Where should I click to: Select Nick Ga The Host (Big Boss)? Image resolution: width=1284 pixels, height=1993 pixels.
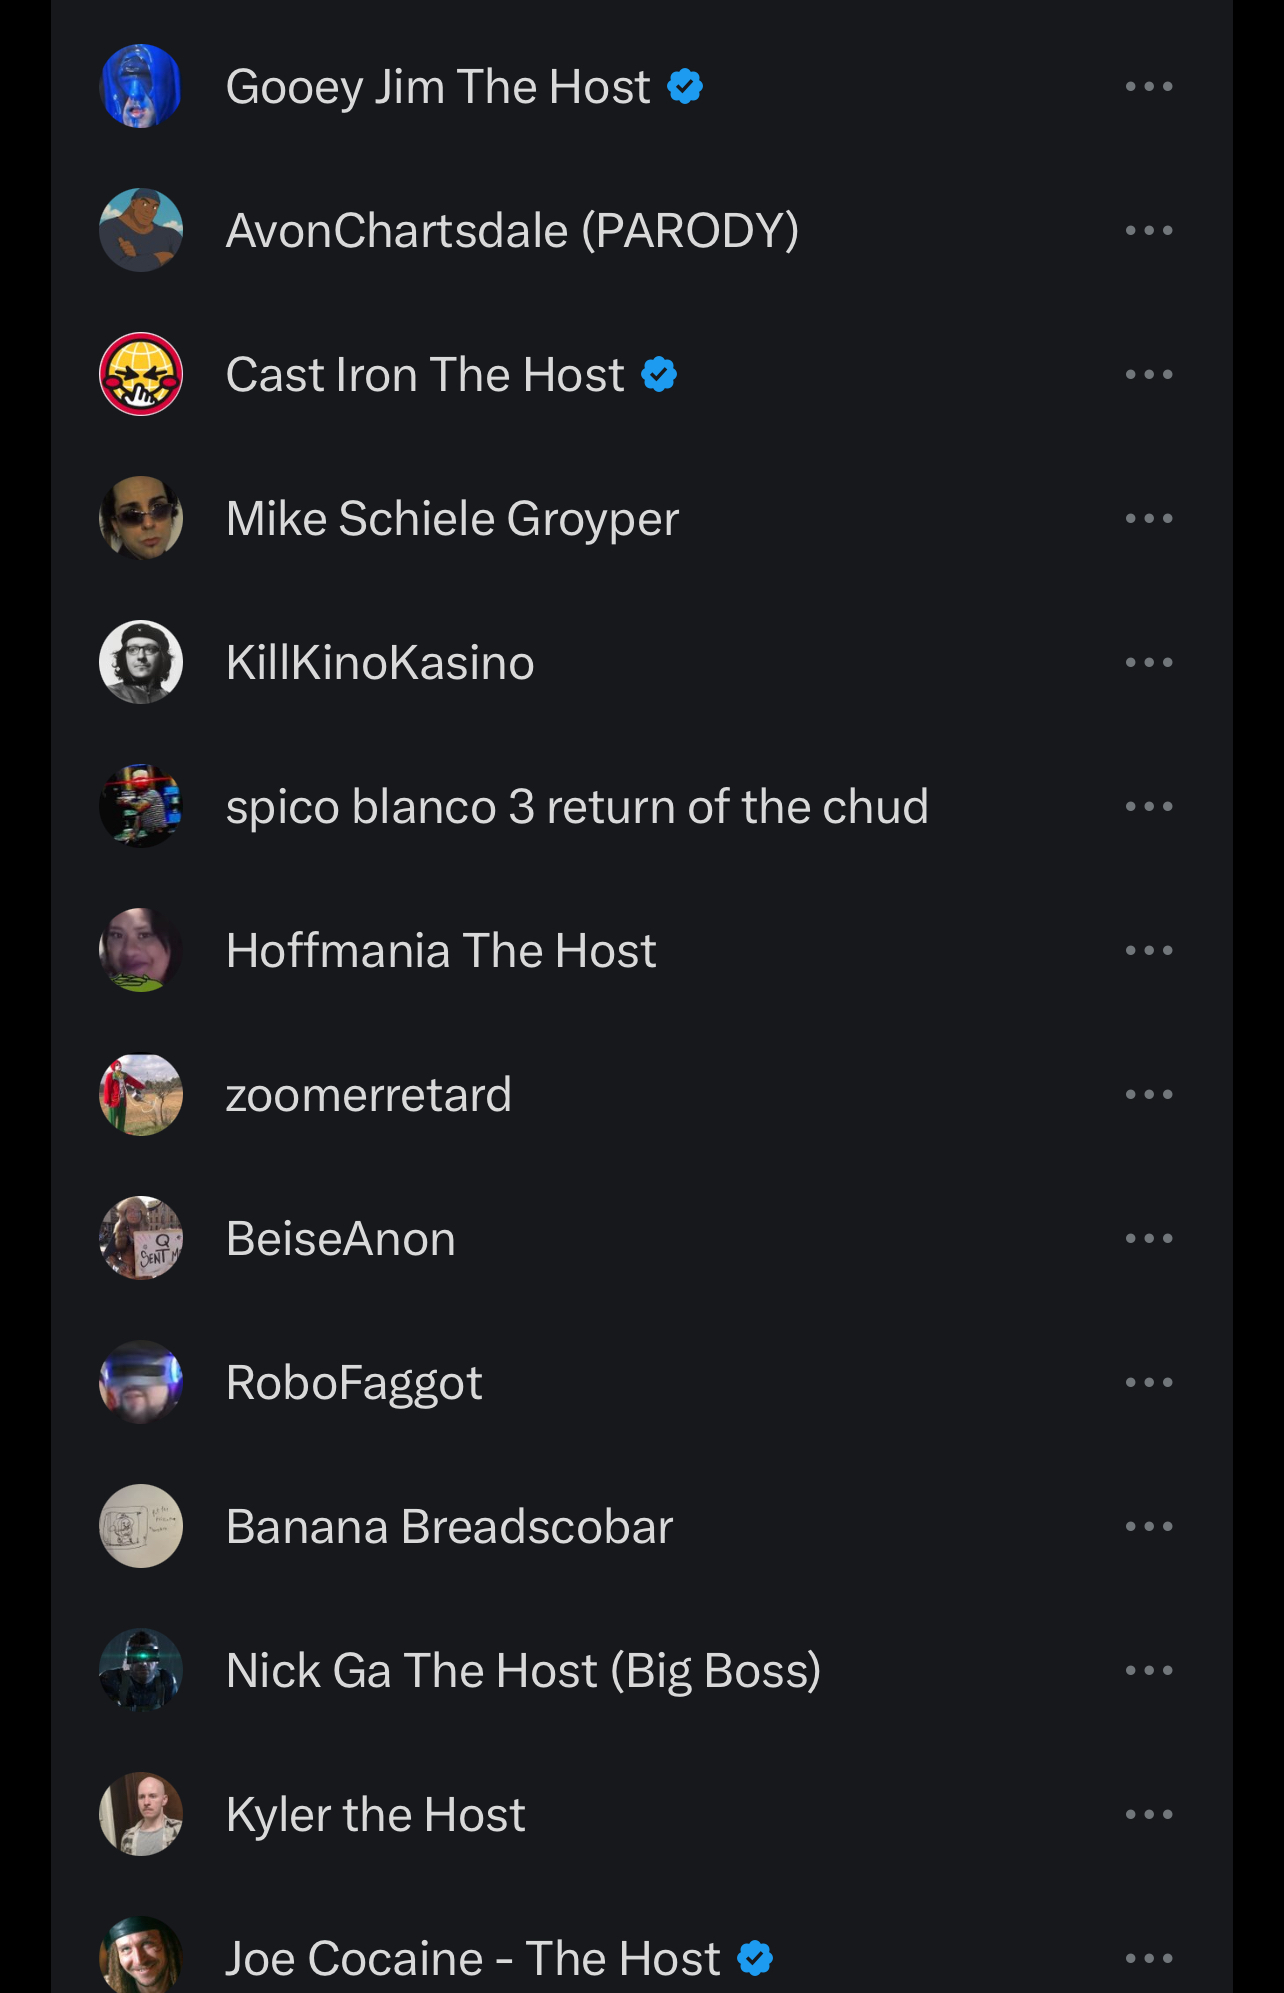pyautogui.click(x=523, y=1671)
